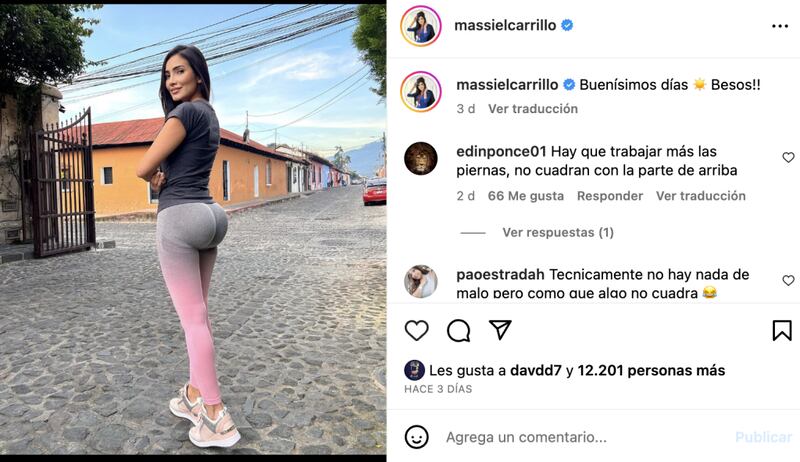800x462 pixels.
Task: Like paoestradah's comment with the small heart
Action: pyautogui.click(x=788, y=280)
